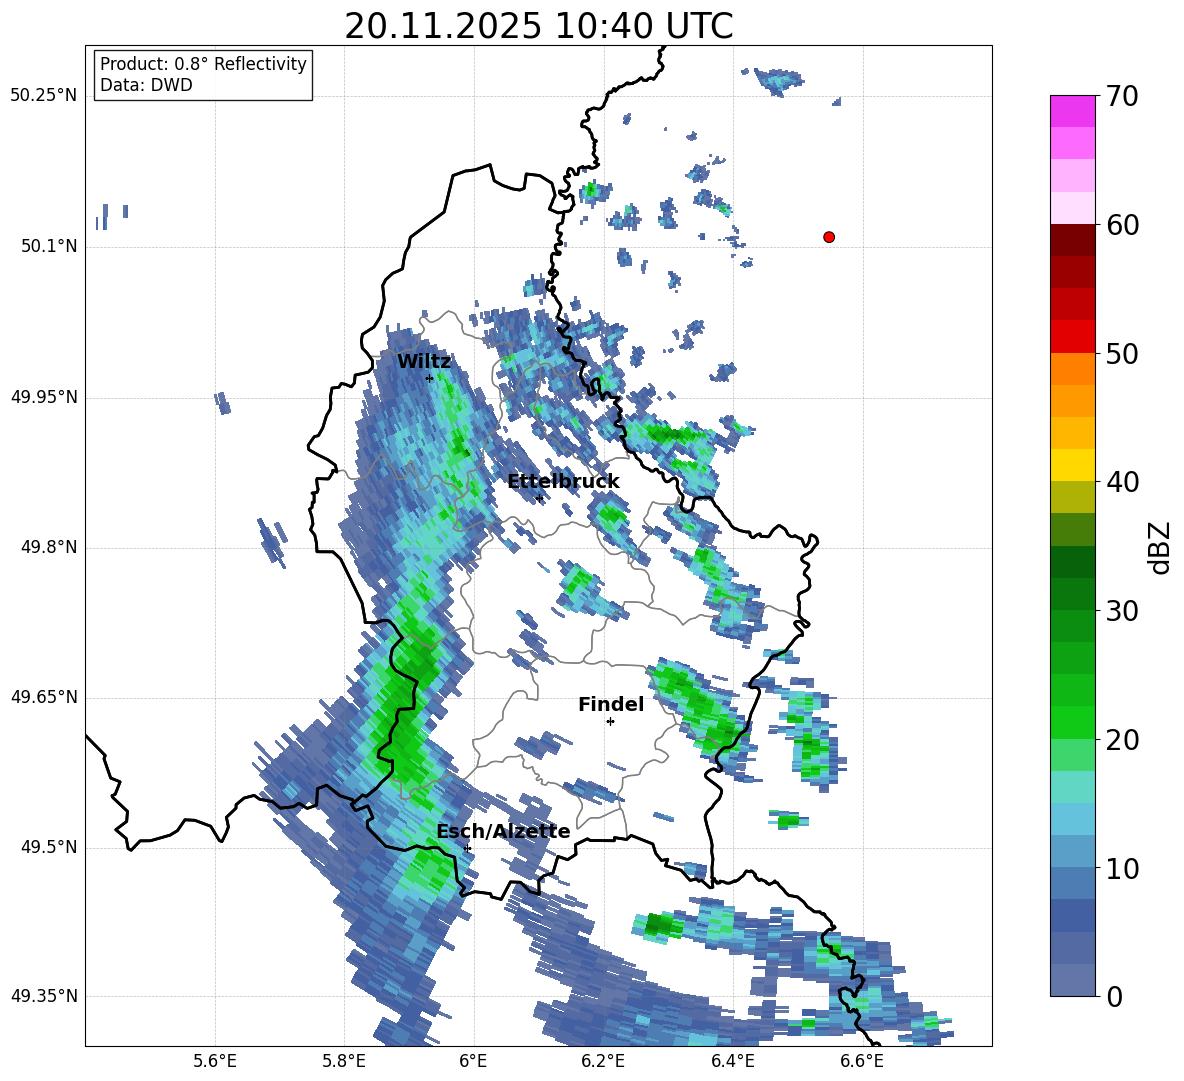Click the 20 colorbar tick label
Screen dimensions: 1184x1081
(1121, 739)
